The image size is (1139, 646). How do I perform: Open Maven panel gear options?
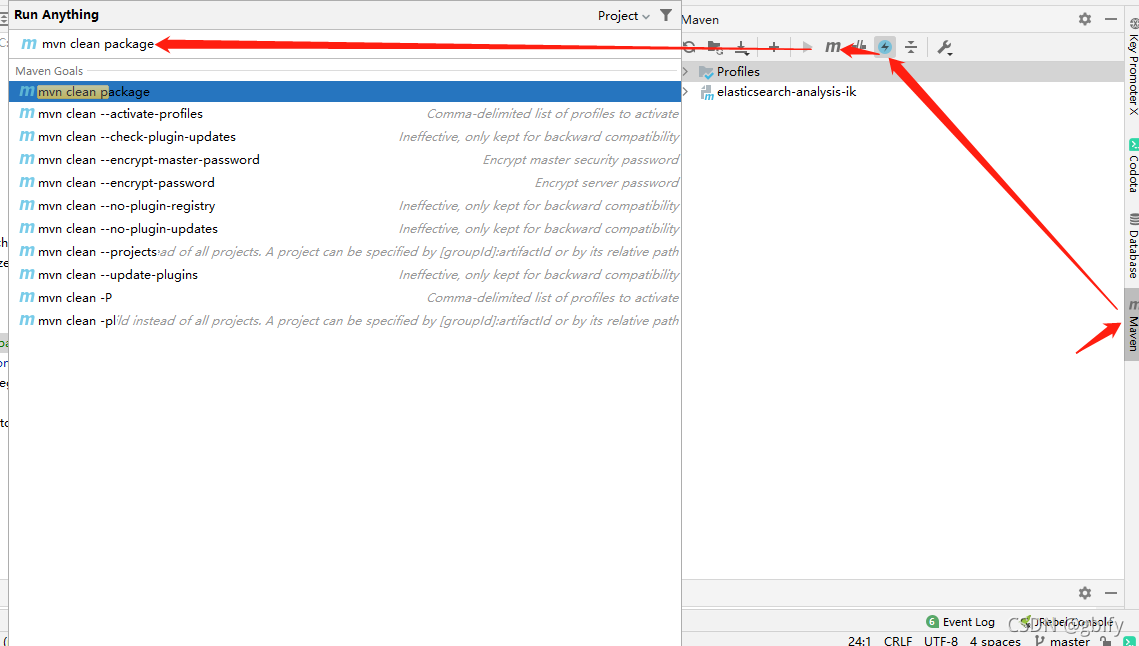[x=1085, y=19]
